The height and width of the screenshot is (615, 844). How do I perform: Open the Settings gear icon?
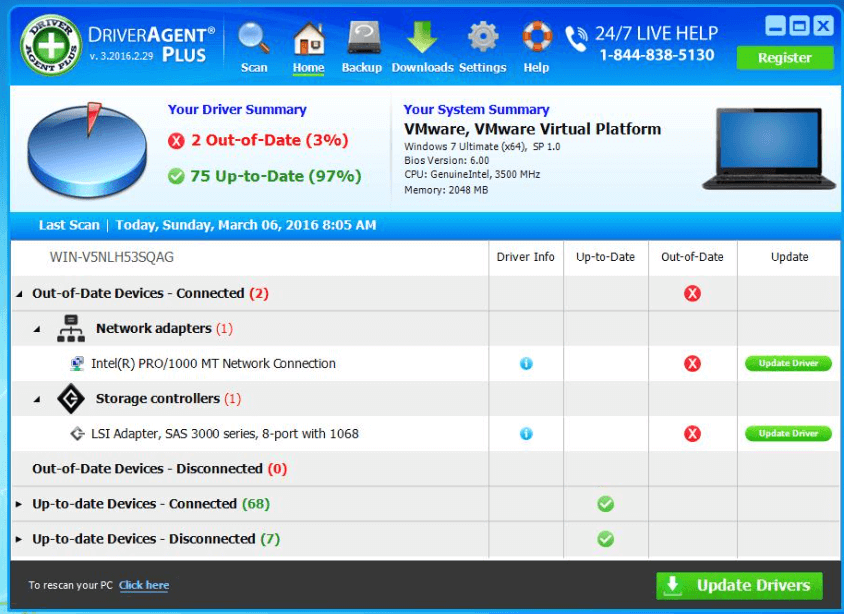[483, 37]
